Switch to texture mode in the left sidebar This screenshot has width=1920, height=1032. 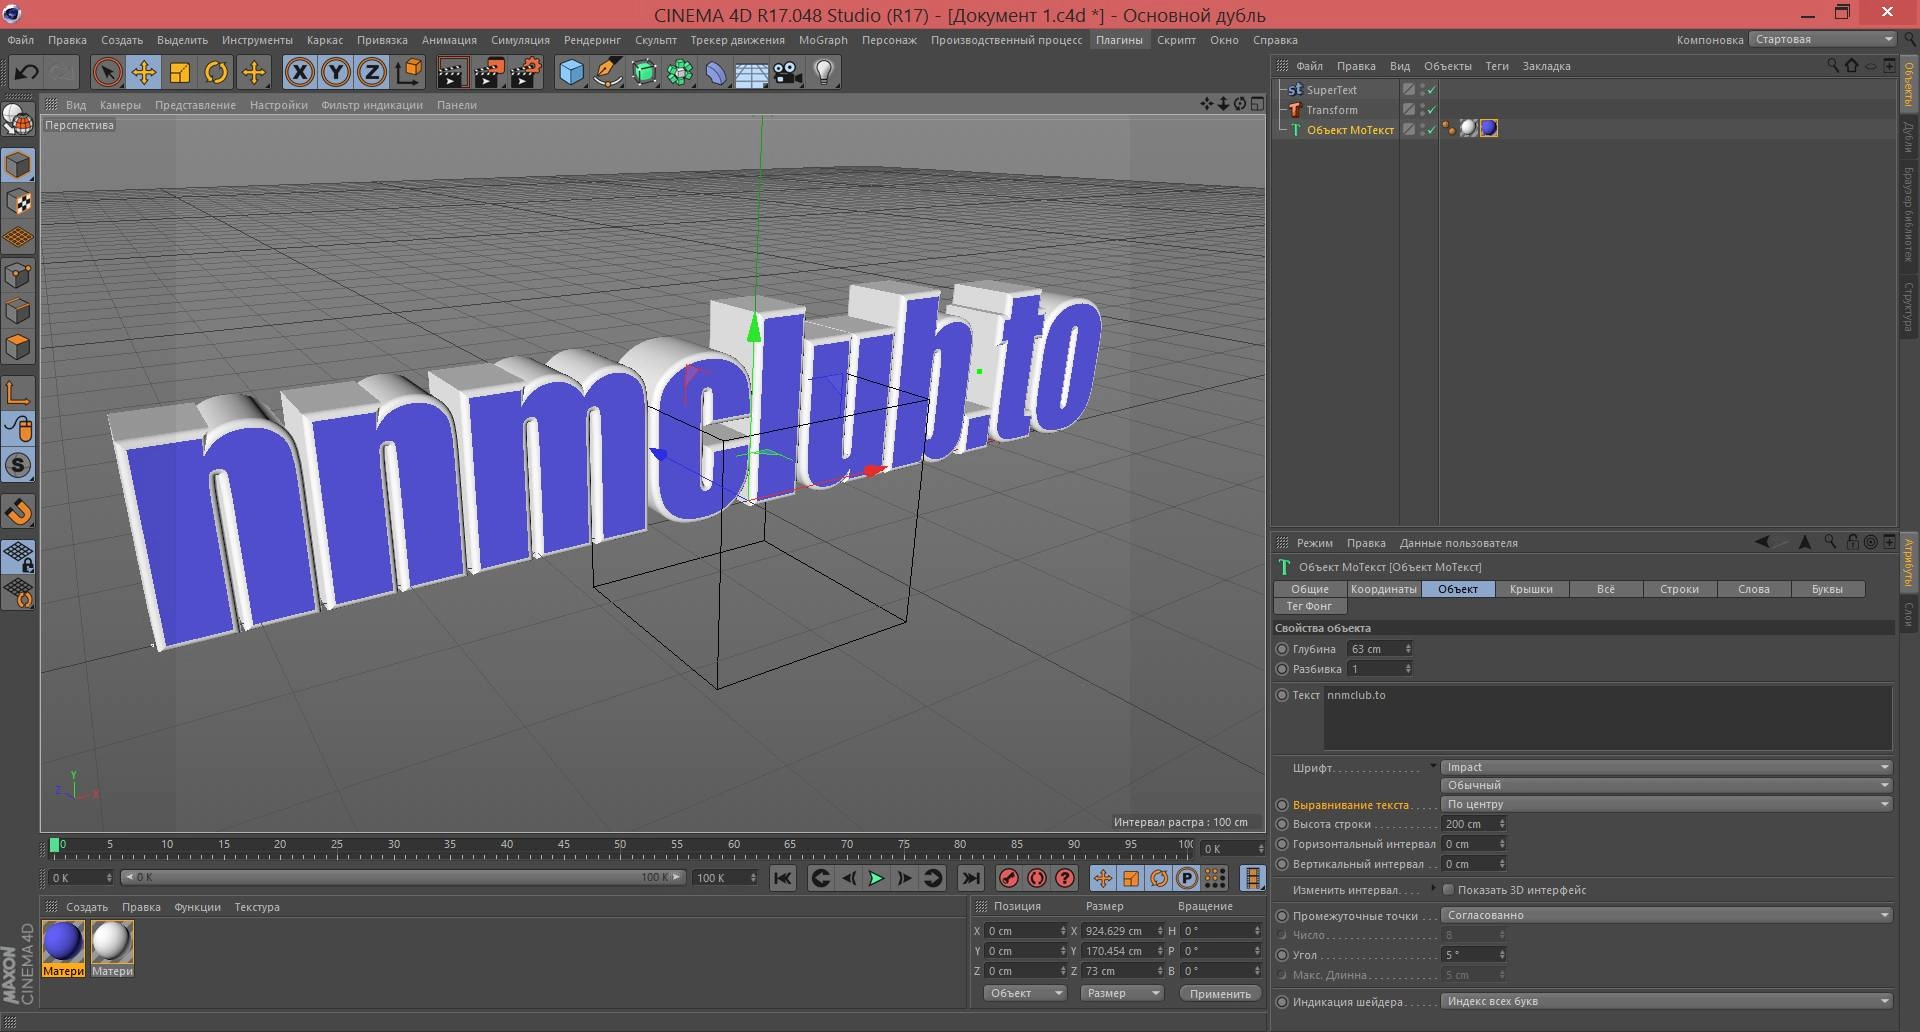18,201
